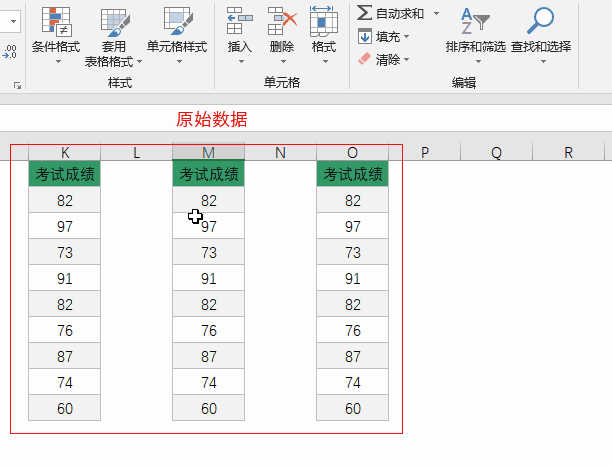This screenshot has height=466, width=612.
Task: Select cell with 87 in column K
Action: click(x=65, y=356)
